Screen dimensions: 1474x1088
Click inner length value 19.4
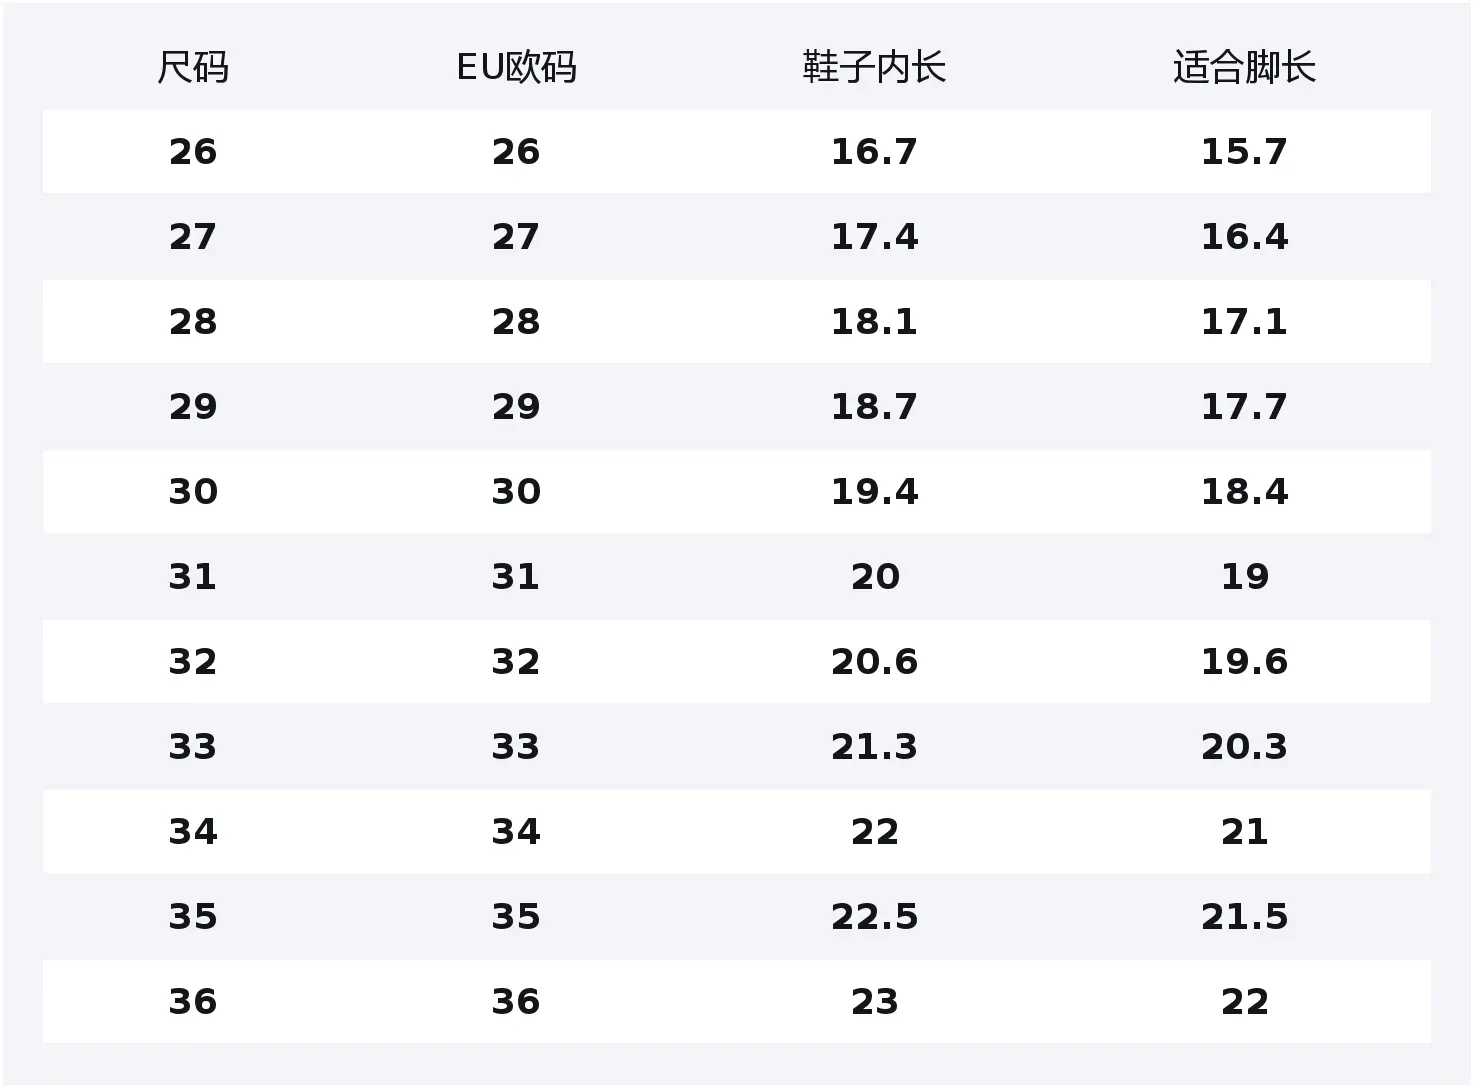click(874, 492)
